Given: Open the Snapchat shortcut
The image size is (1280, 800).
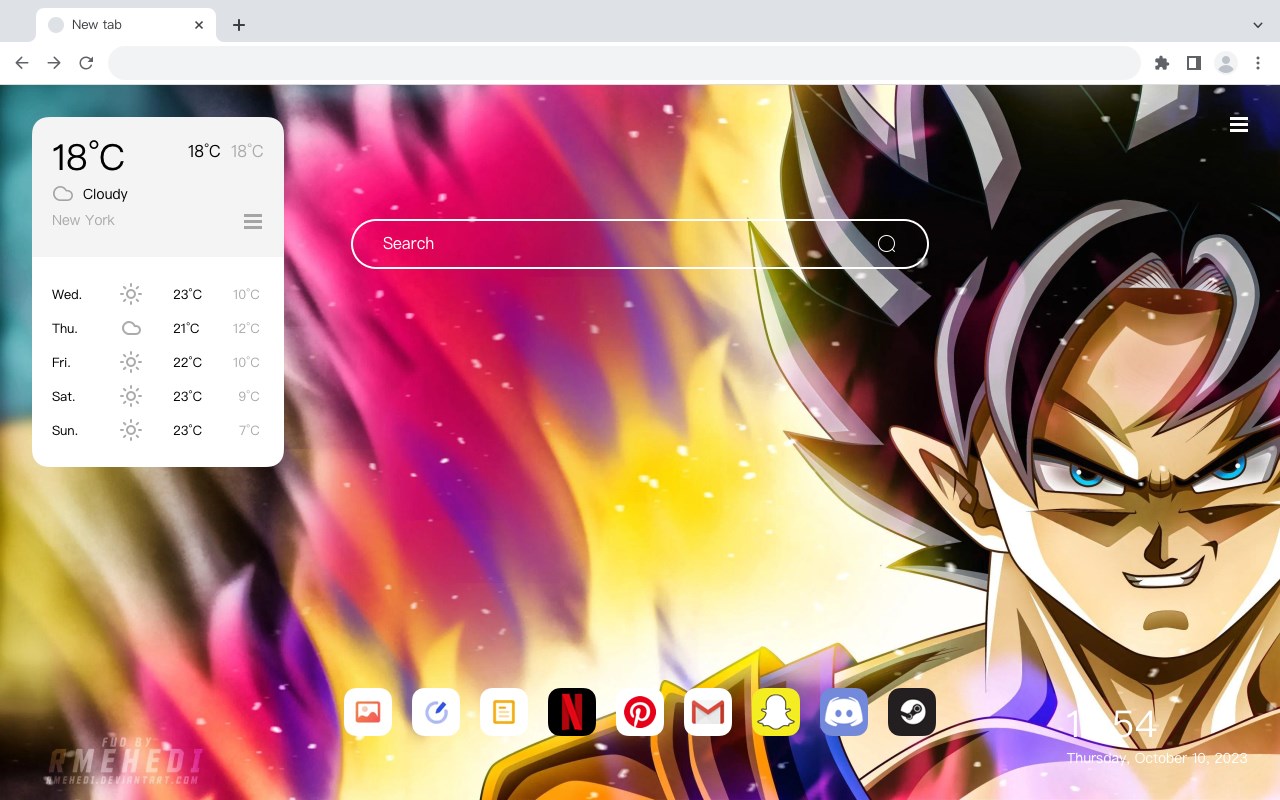Looking at the screenshot, I should click(x=776, y=712).
